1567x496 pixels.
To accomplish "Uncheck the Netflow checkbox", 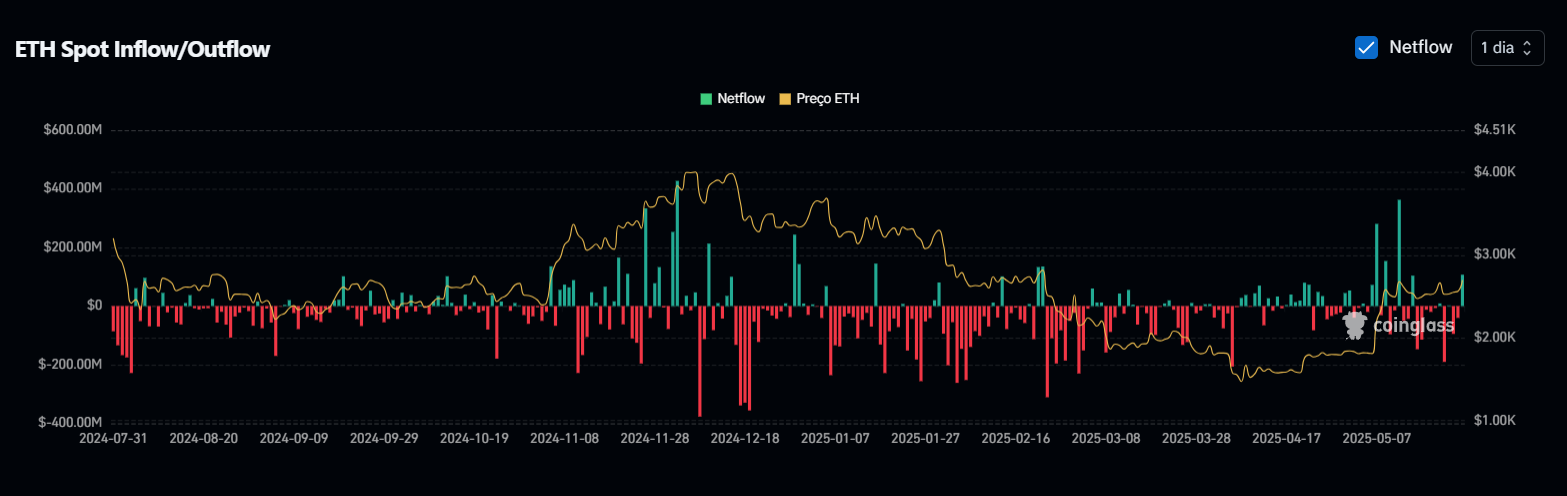I will (x=1366, y=47).
